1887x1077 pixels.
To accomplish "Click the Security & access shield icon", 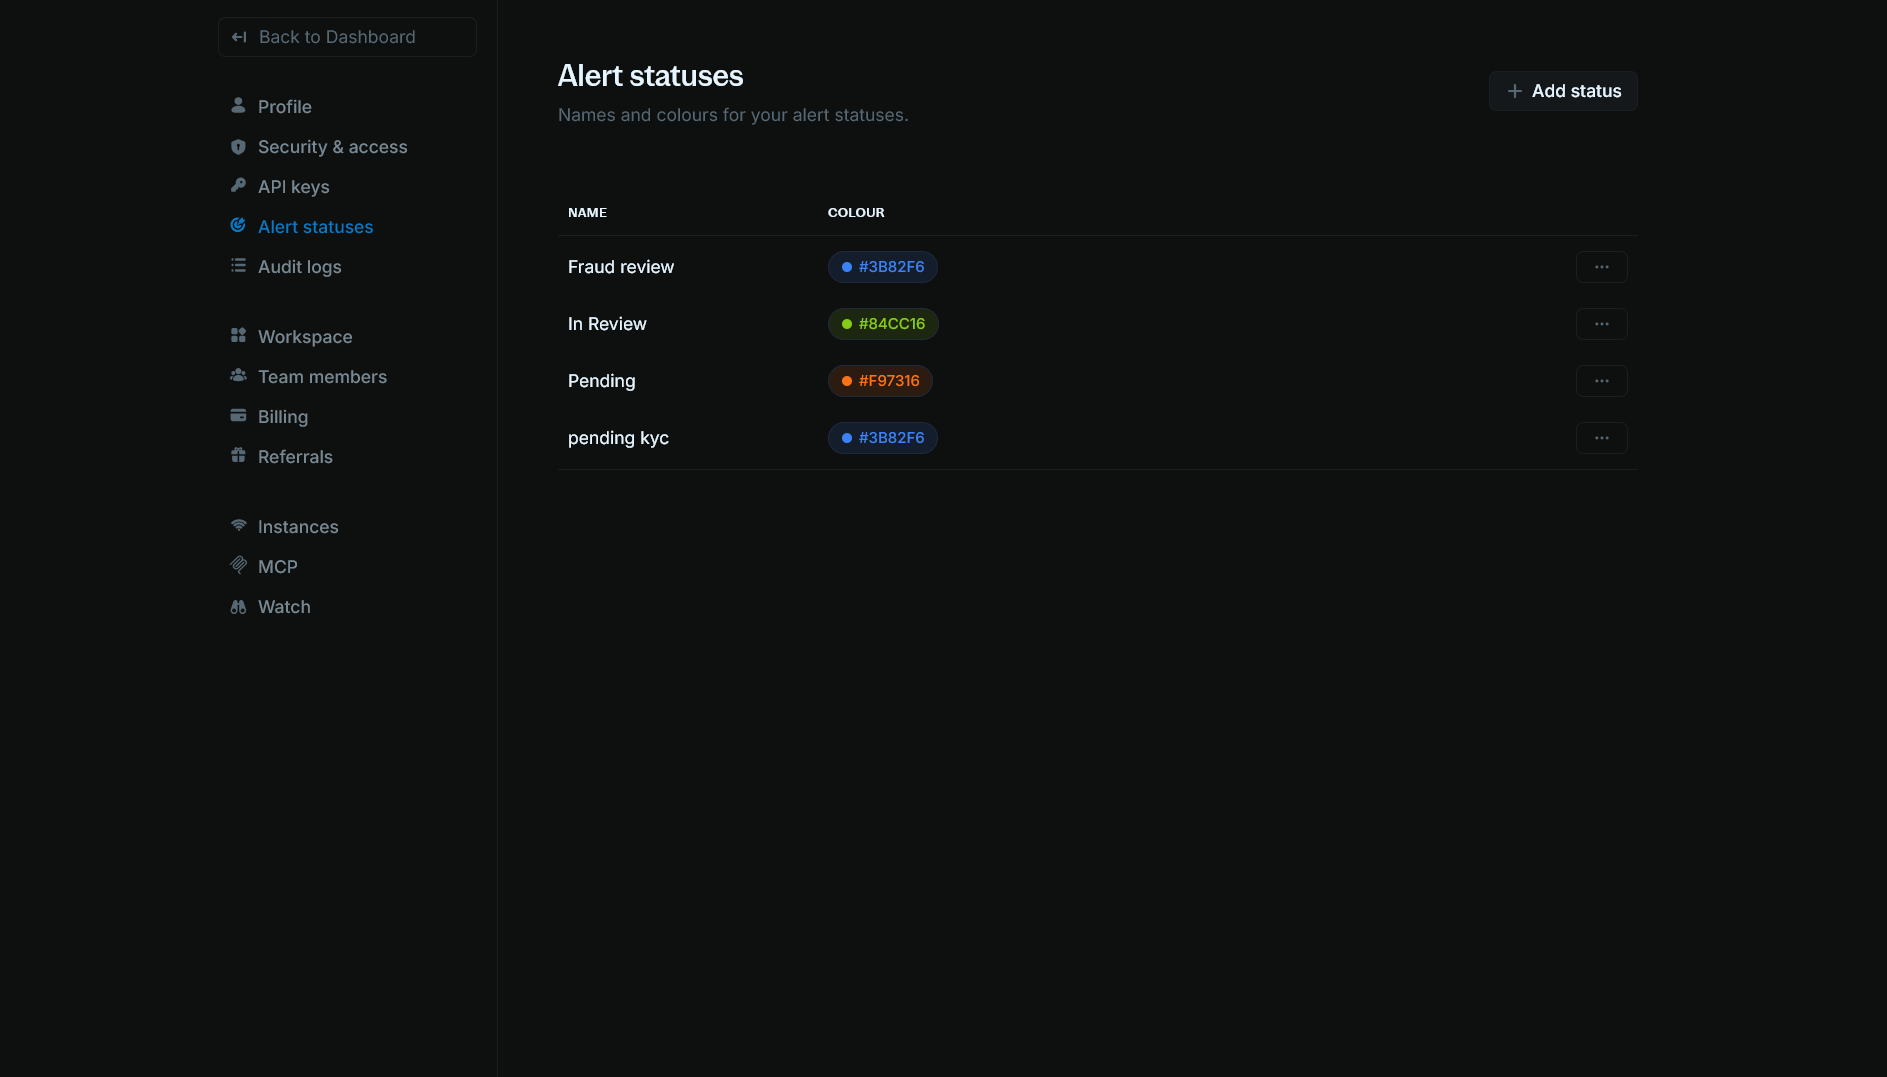I will point(238,146).
